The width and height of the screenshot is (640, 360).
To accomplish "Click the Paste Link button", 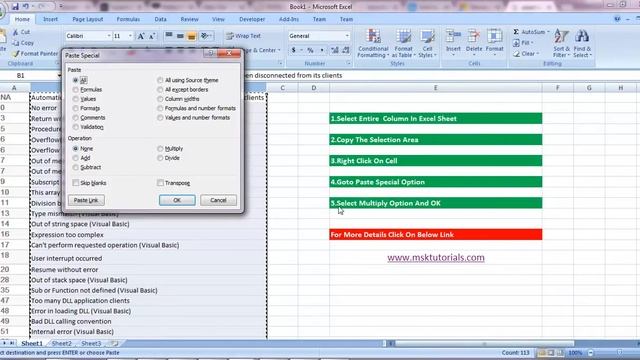I will (x=86, y=200).
